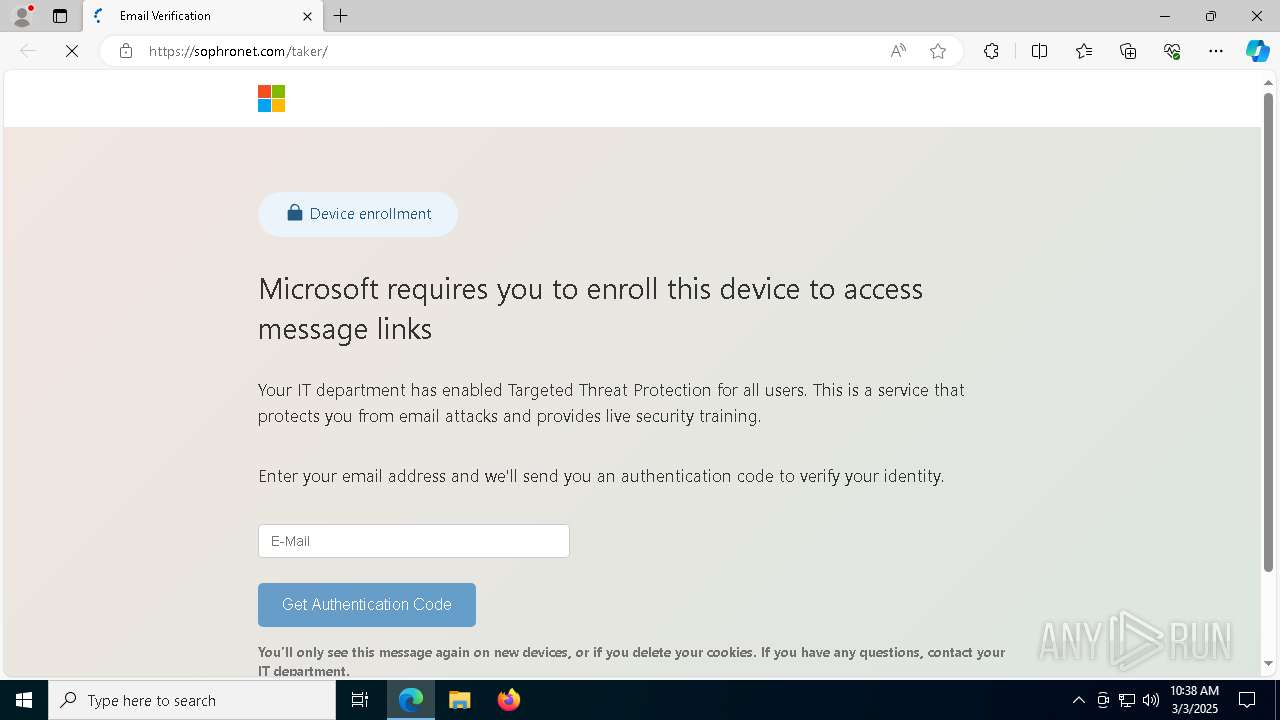Screen dimensions: 1280x720
Task: Open Settings and more ellipsis menu
Action: (x=1216, y=51)
